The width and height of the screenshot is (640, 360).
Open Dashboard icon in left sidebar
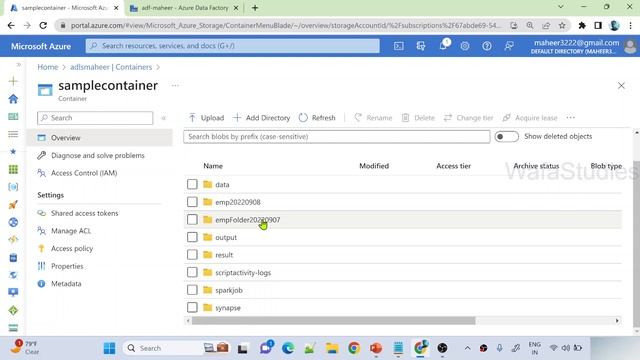click(x=13, y=117)
